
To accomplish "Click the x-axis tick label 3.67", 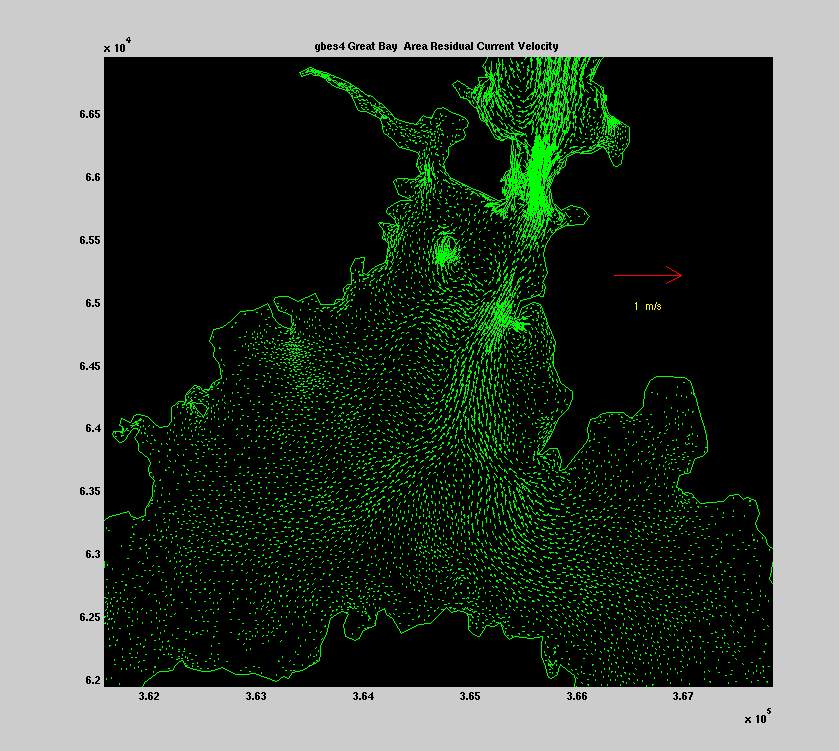I will click(x=683, y=696).
